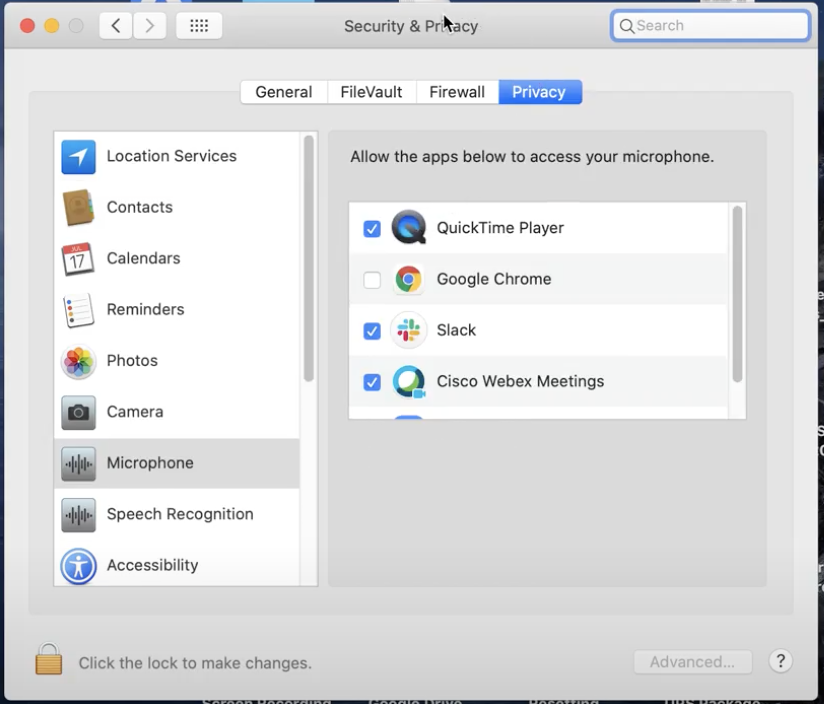The image size is (824, 704).
Task: Click the Photos flower icon
Action: click(78, 361)
